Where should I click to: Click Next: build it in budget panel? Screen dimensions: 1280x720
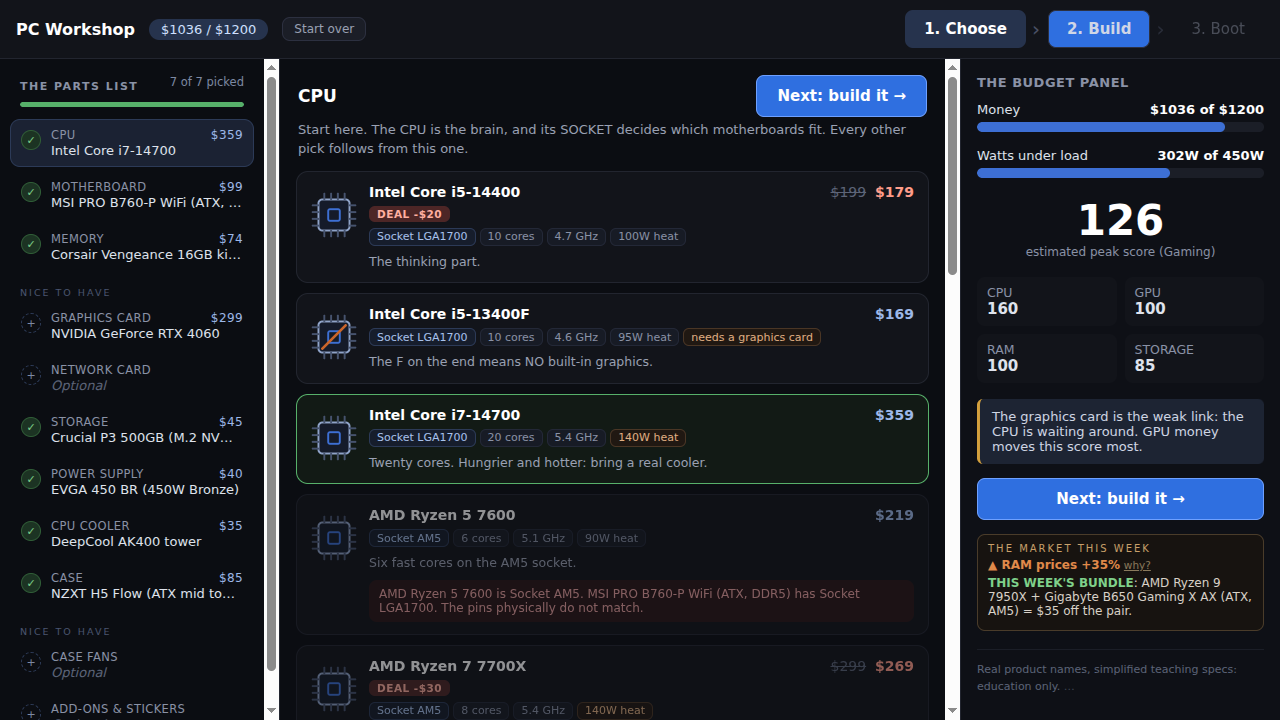pyautogui.click(x=1120, y=499)
